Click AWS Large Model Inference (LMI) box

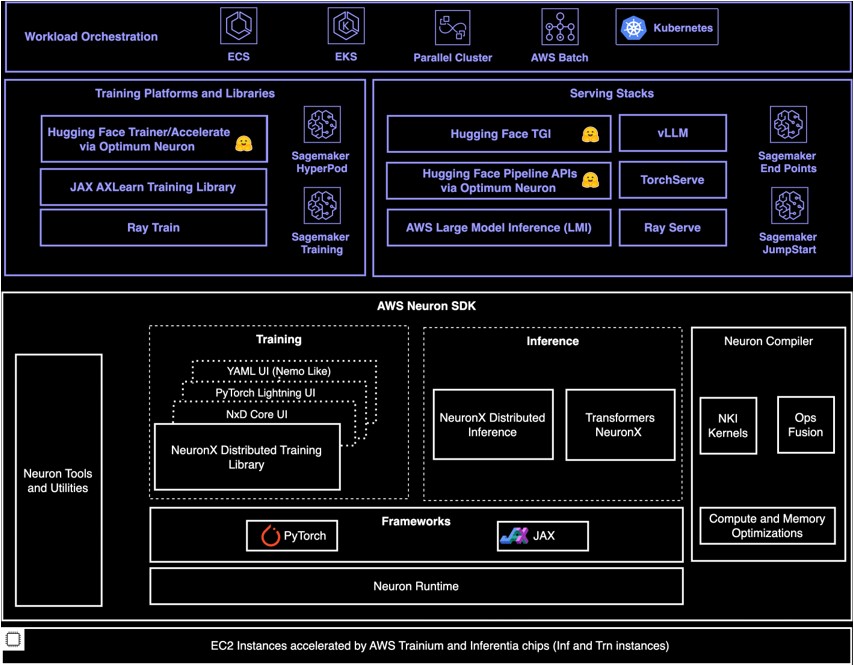[x=499, y=228]
